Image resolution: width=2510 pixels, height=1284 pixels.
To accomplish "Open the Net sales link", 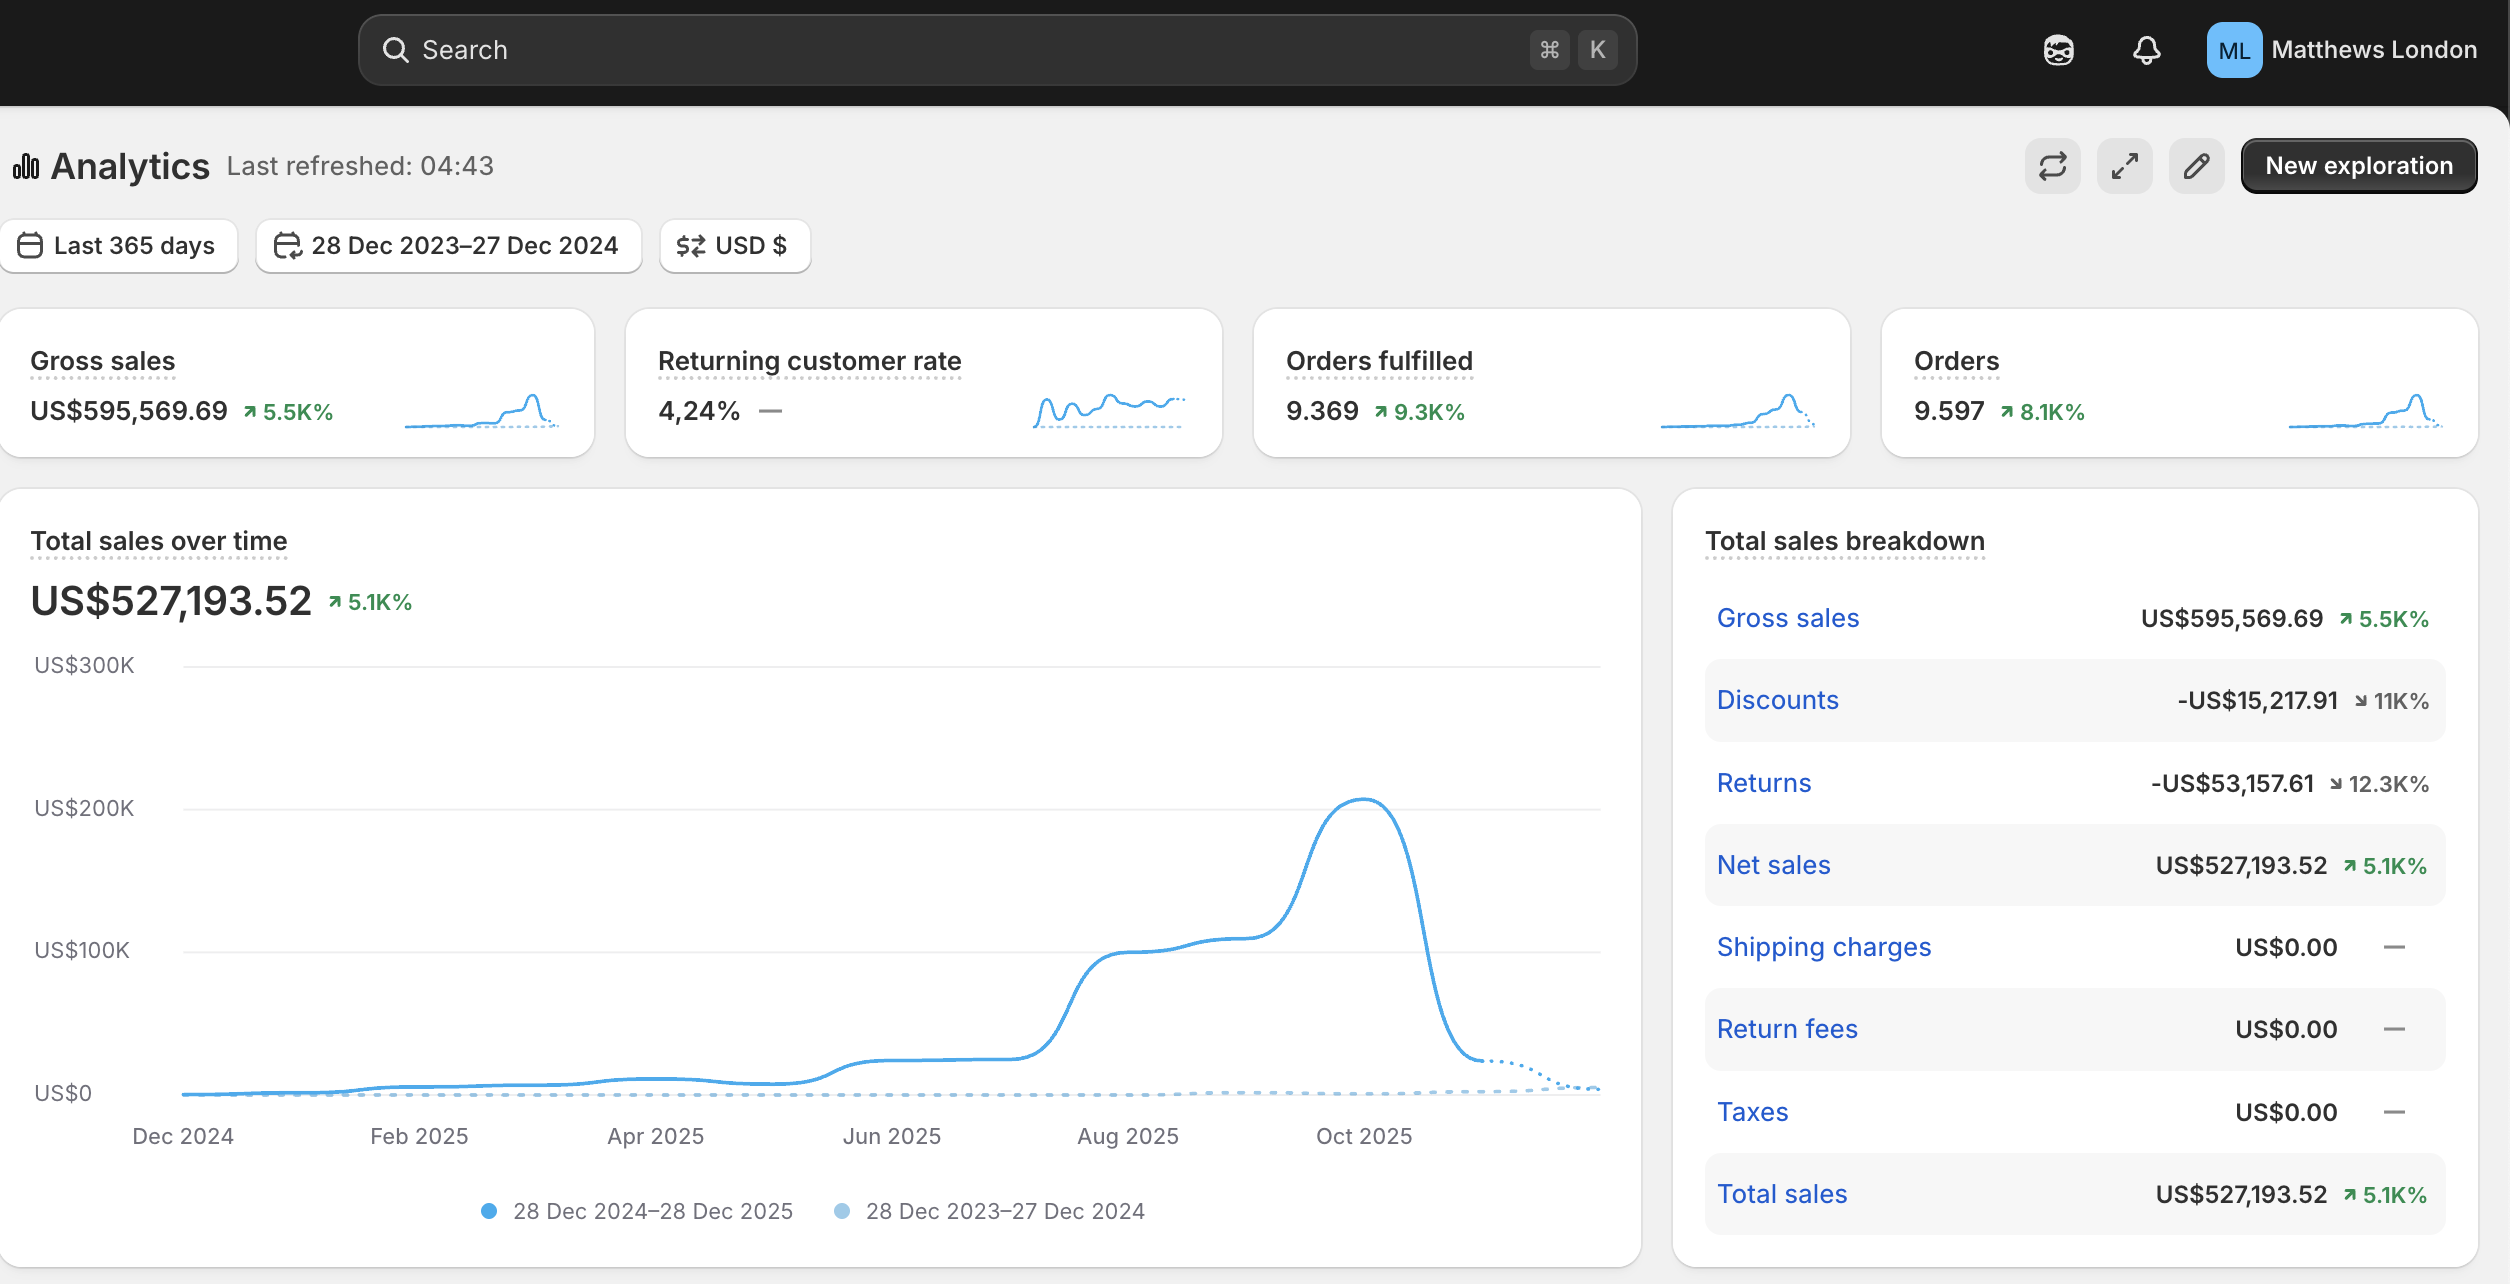I will tap(1773, 865).
